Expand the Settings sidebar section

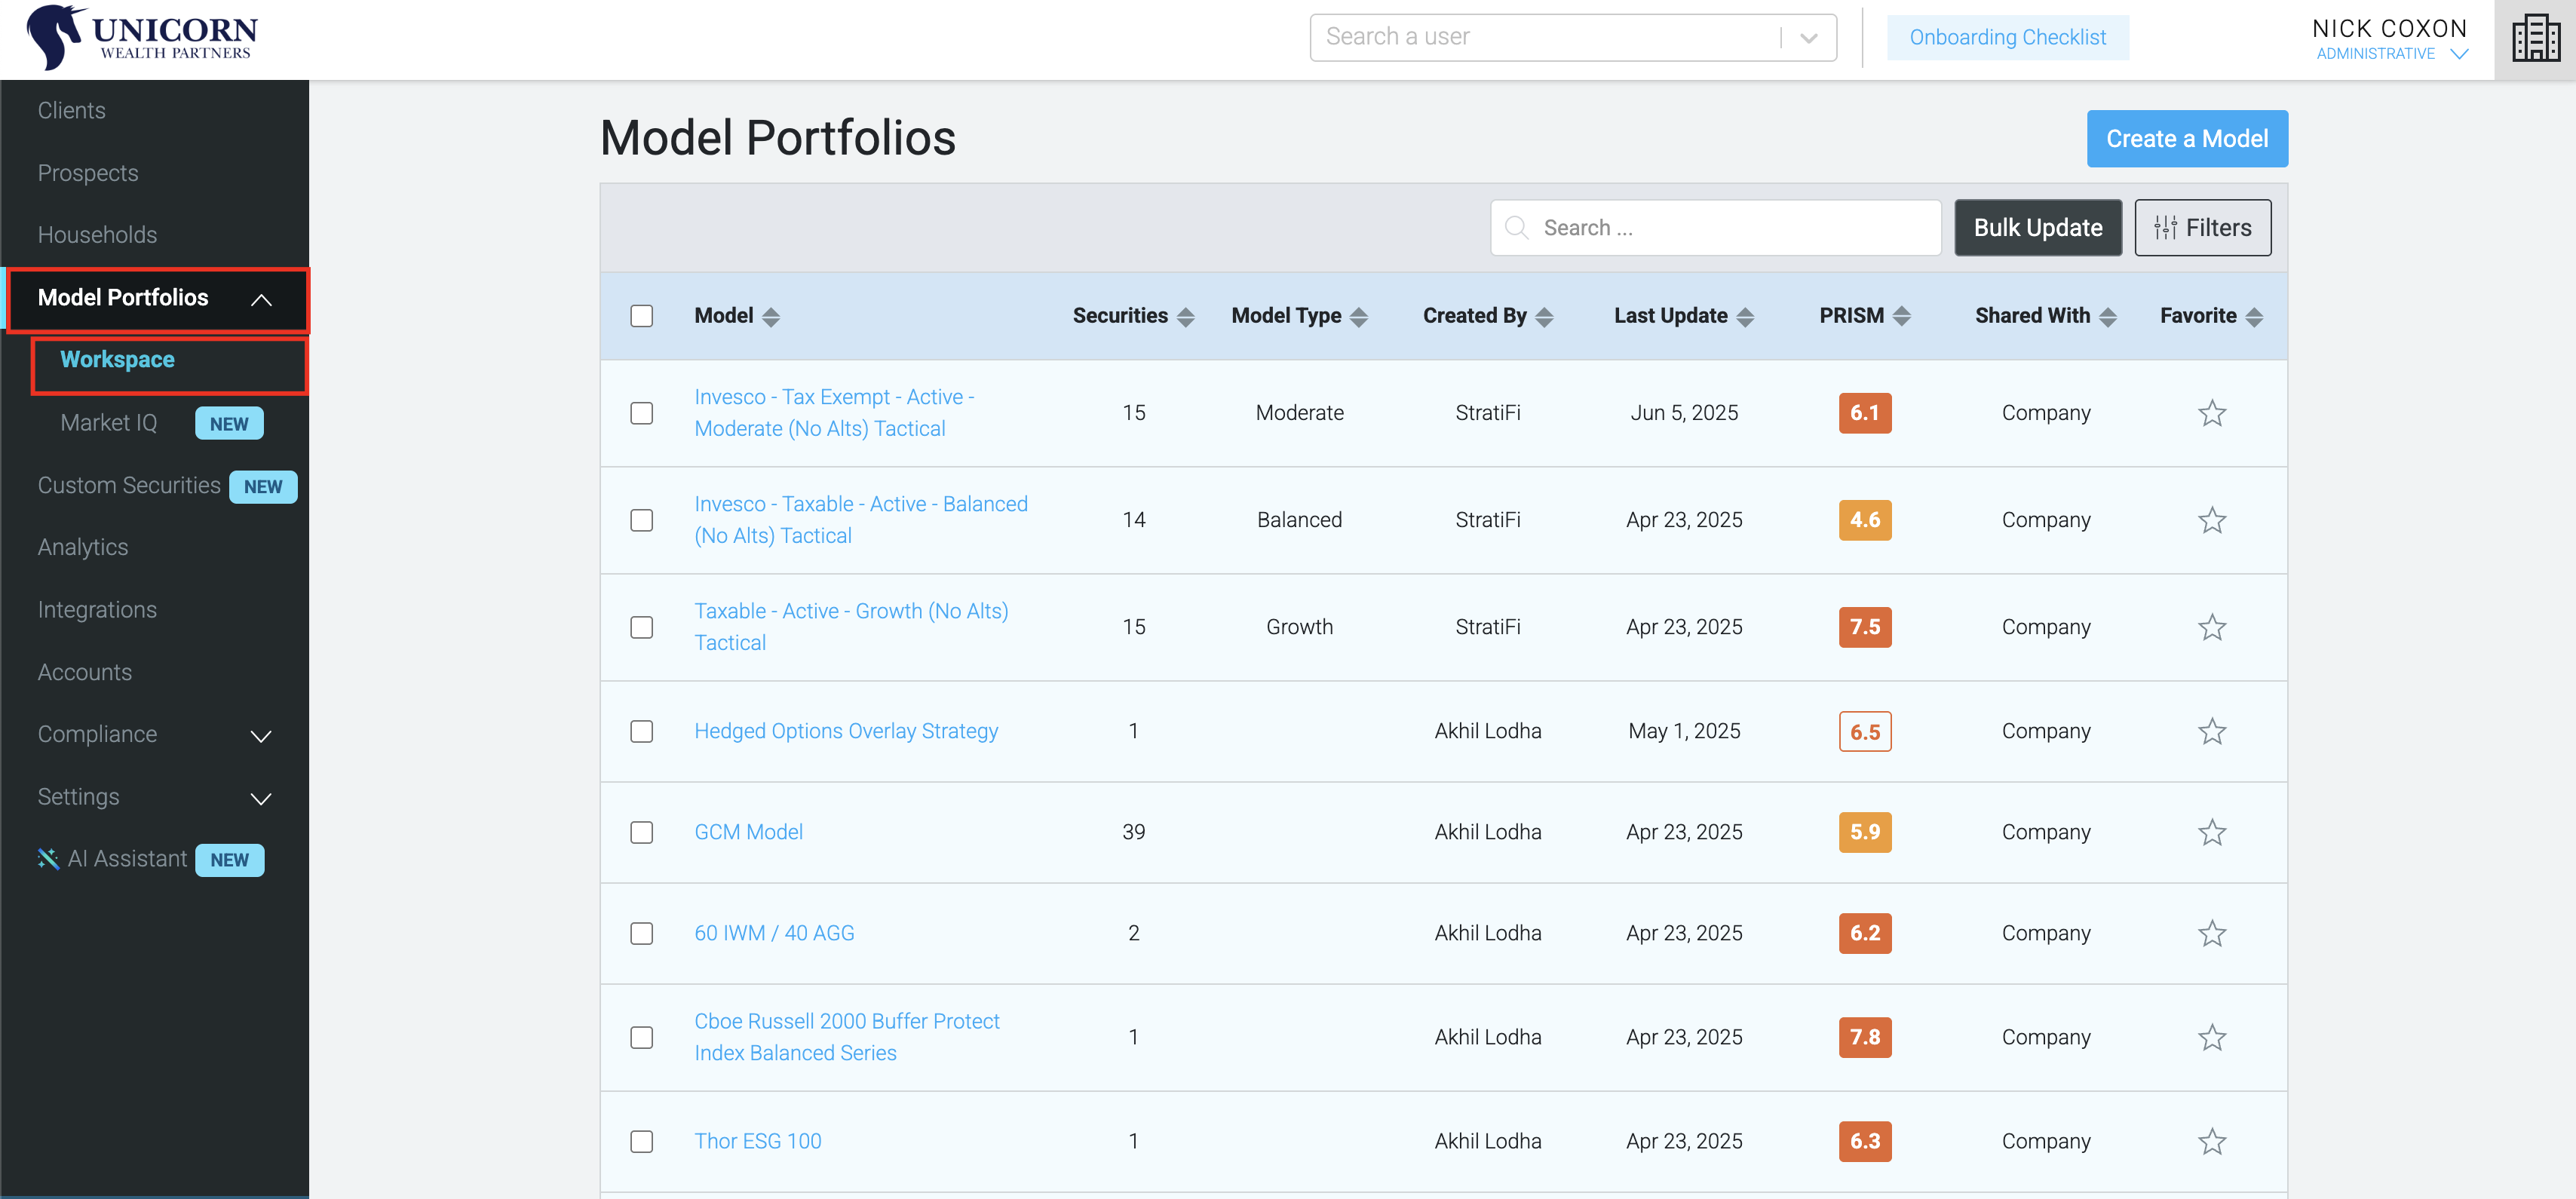(x=261, y=798)
